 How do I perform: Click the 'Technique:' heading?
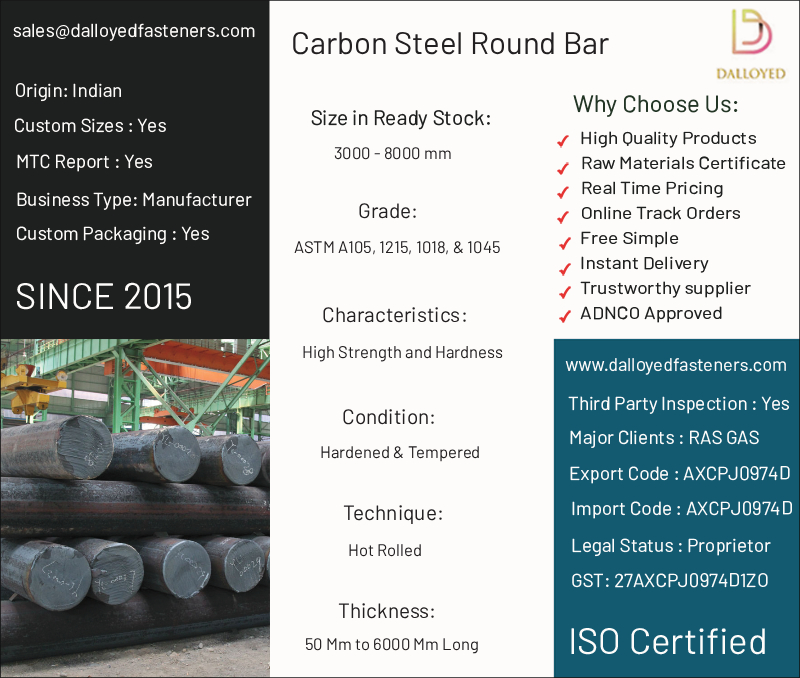click(x=393, y=513)
